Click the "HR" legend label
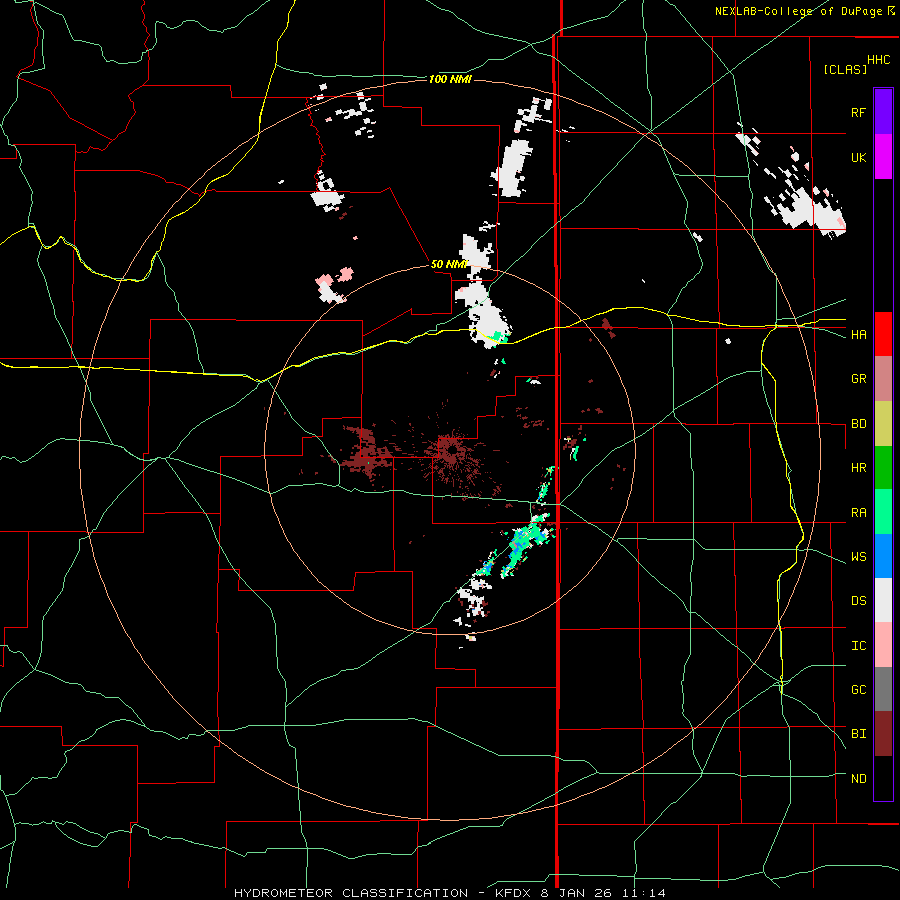Screen dimensions: 900x900 (858, 468)
